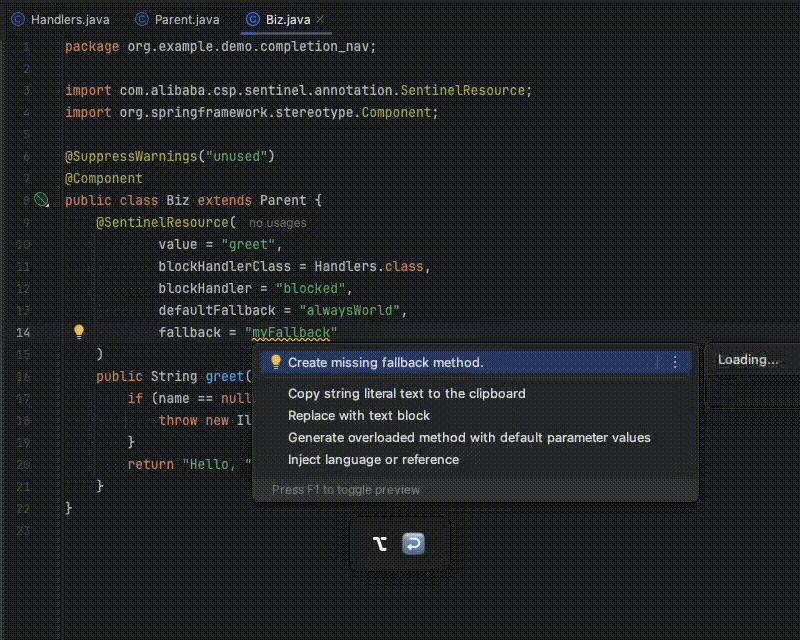Click the gutter icon beside class Biz

tap(41, 200)
